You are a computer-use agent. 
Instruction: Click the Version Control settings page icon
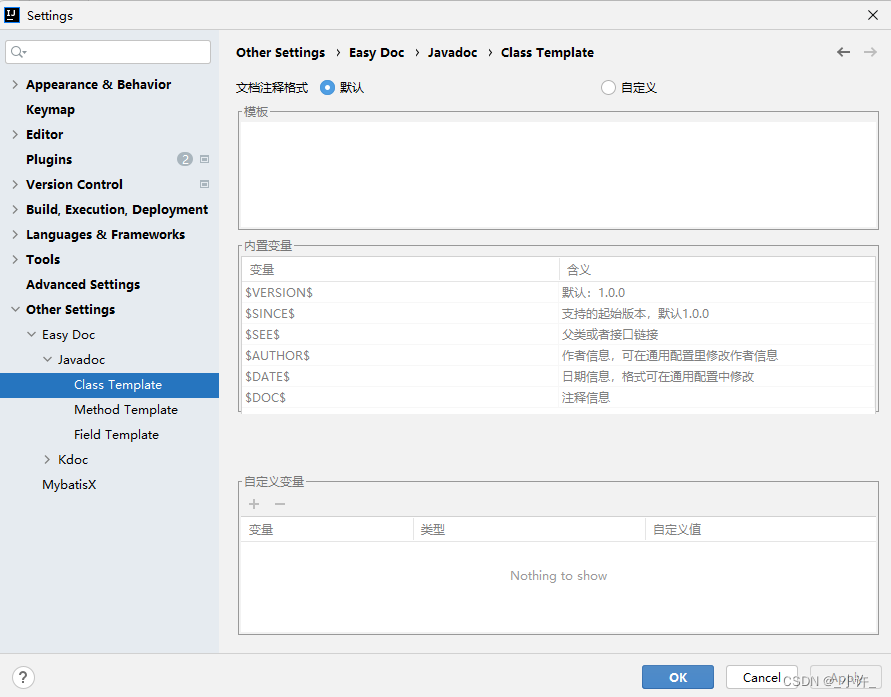click(204, 184)
